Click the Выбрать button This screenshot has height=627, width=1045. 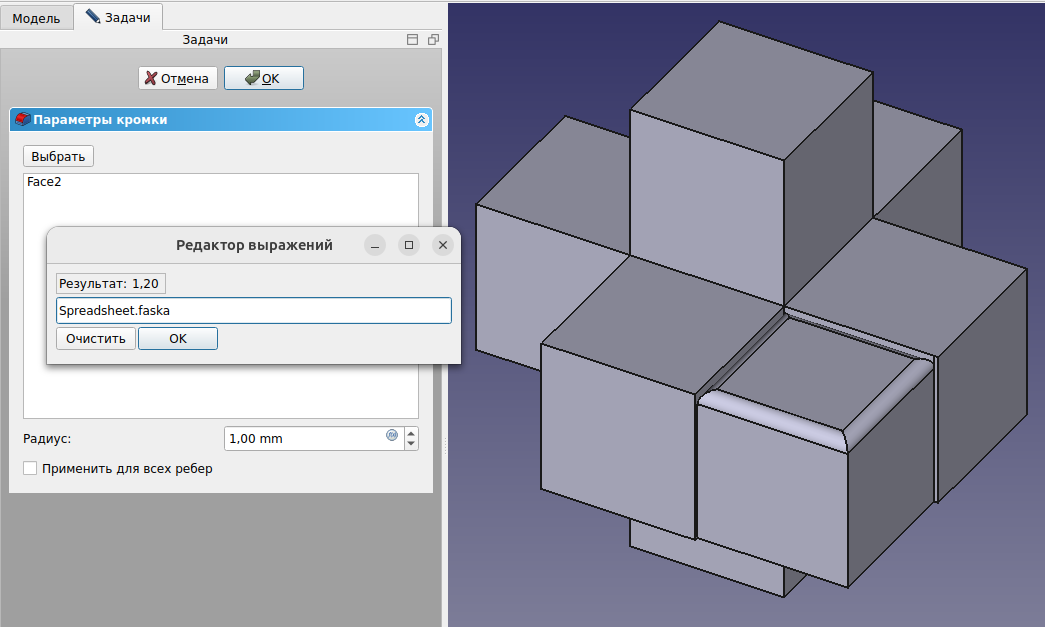point(58,157)
